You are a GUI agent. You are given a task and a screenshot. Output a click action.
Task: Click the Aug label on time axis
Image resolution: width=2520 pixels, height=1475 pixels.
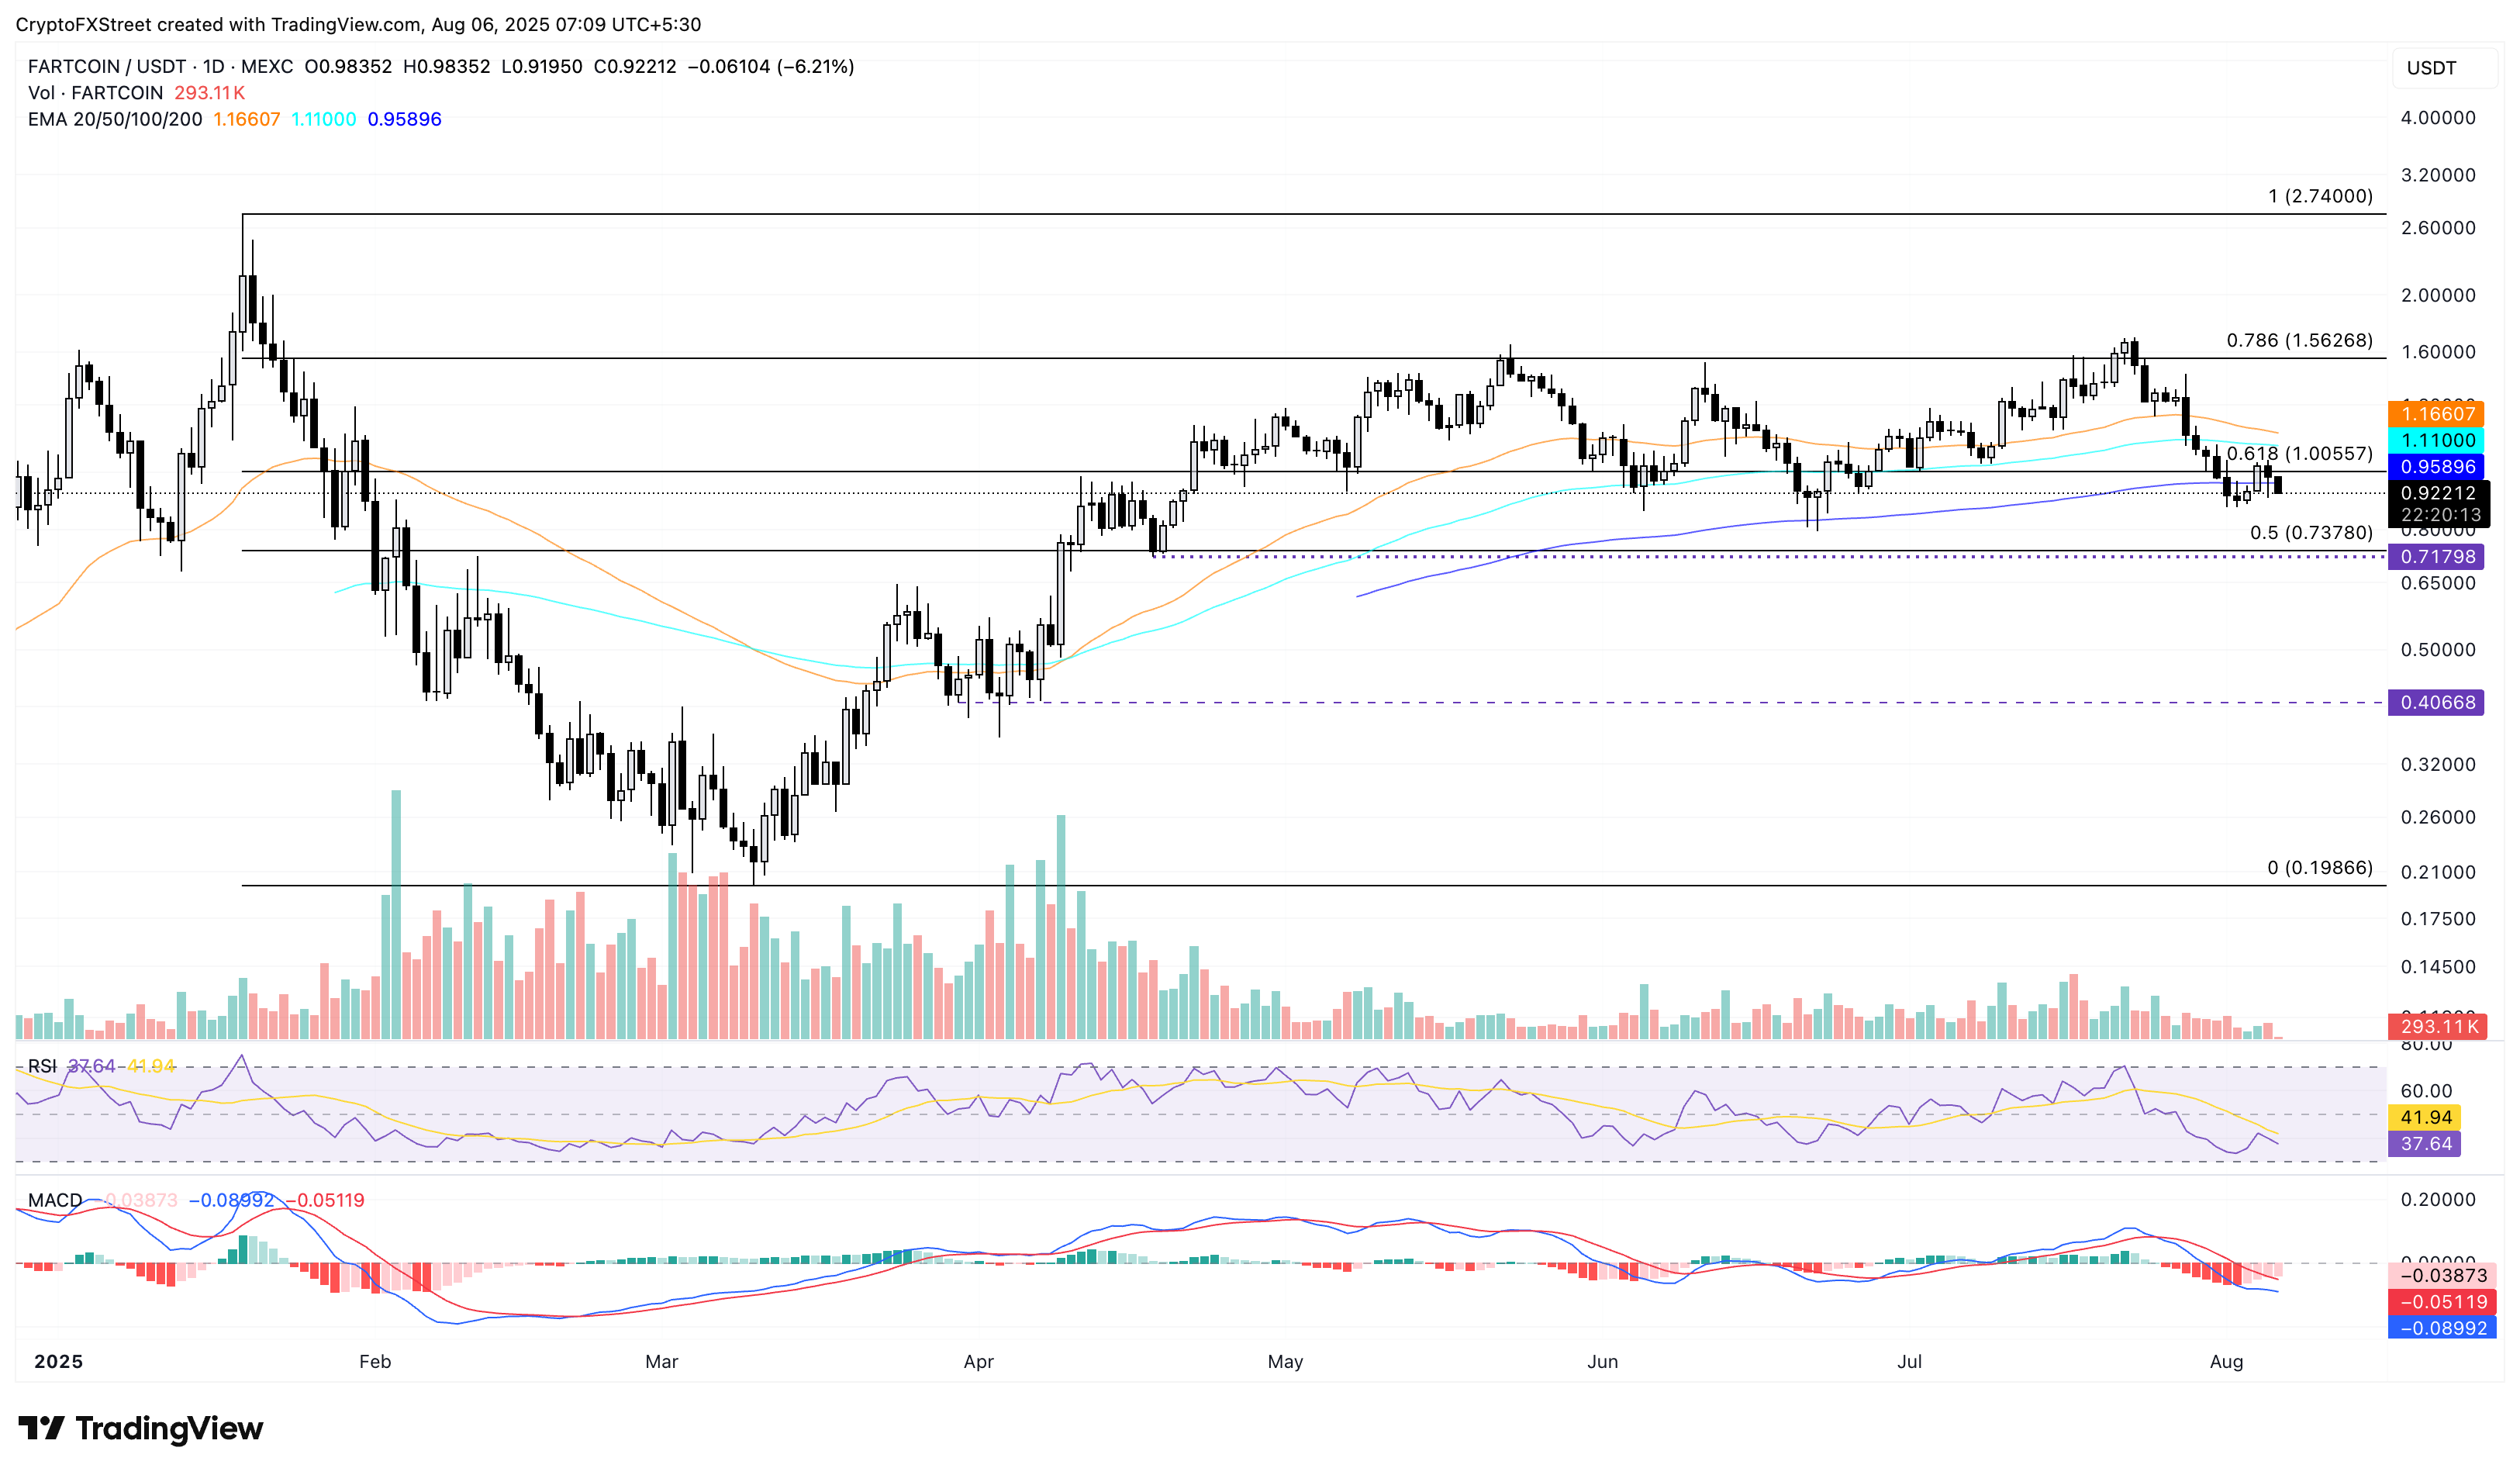point(2226,1362)
